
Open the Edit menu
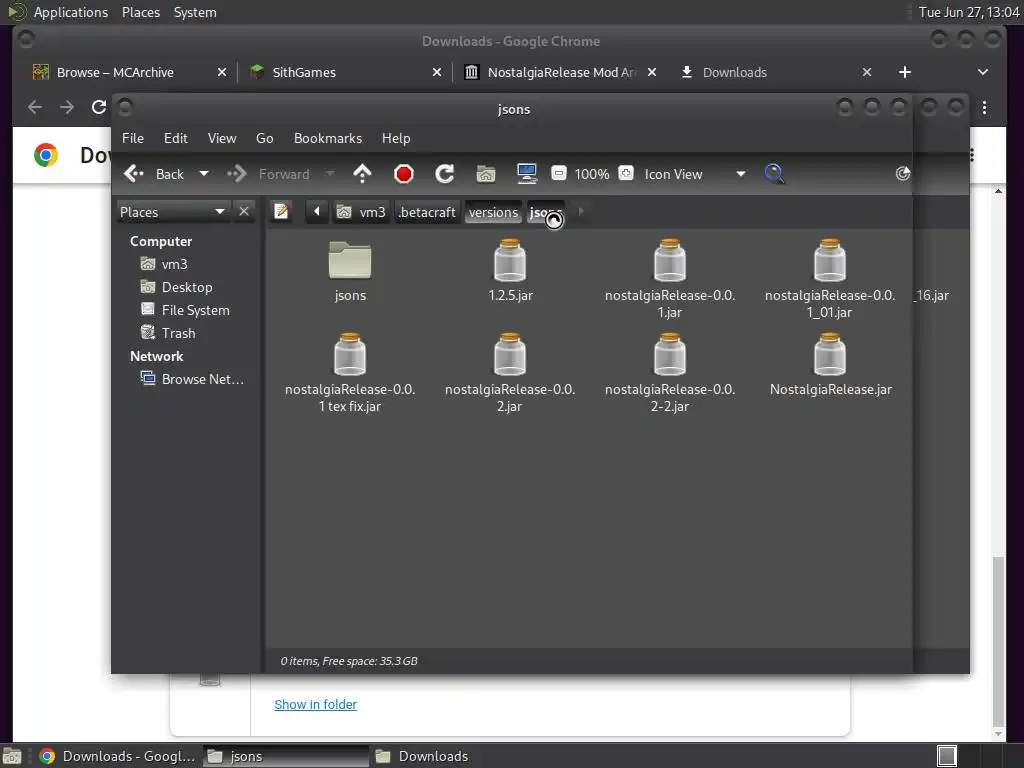coord(176,138)
